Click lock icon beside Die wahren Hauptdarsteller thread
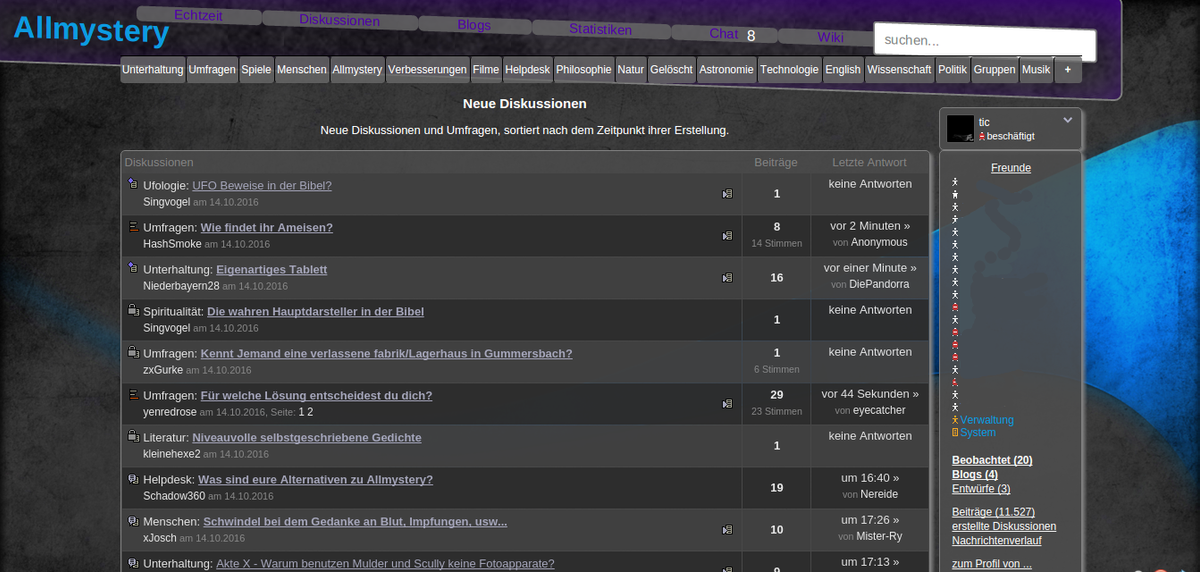This screenshot has width=1200, height=572. 133,310
